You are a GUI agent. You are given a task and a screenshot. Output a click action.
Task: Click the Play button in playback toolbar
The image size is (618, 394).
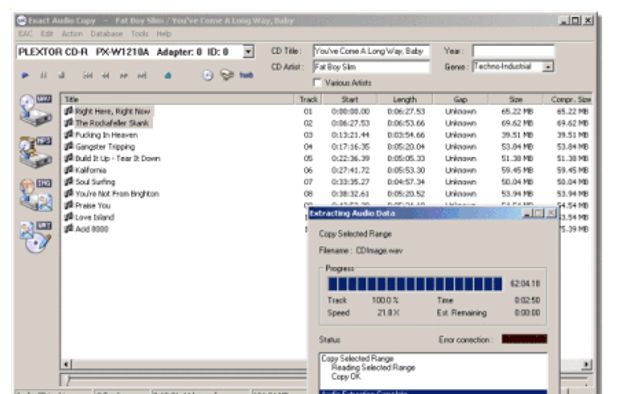(x=25, y=75)
